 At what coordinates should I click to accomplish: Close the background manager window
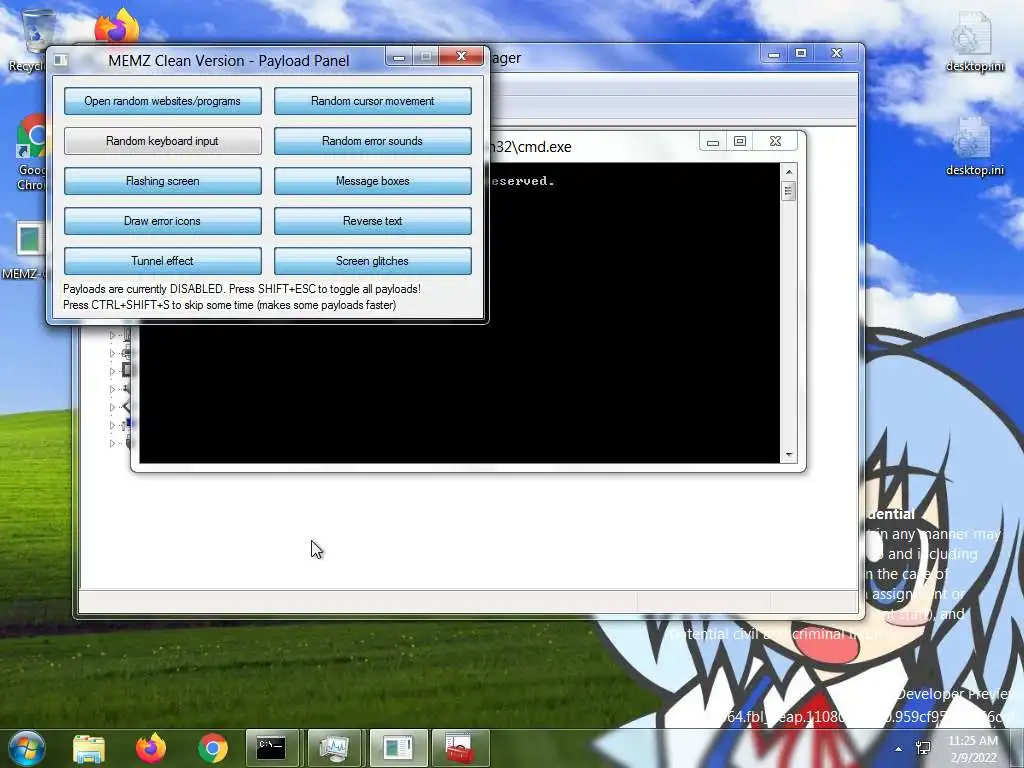tap(837, 54)
